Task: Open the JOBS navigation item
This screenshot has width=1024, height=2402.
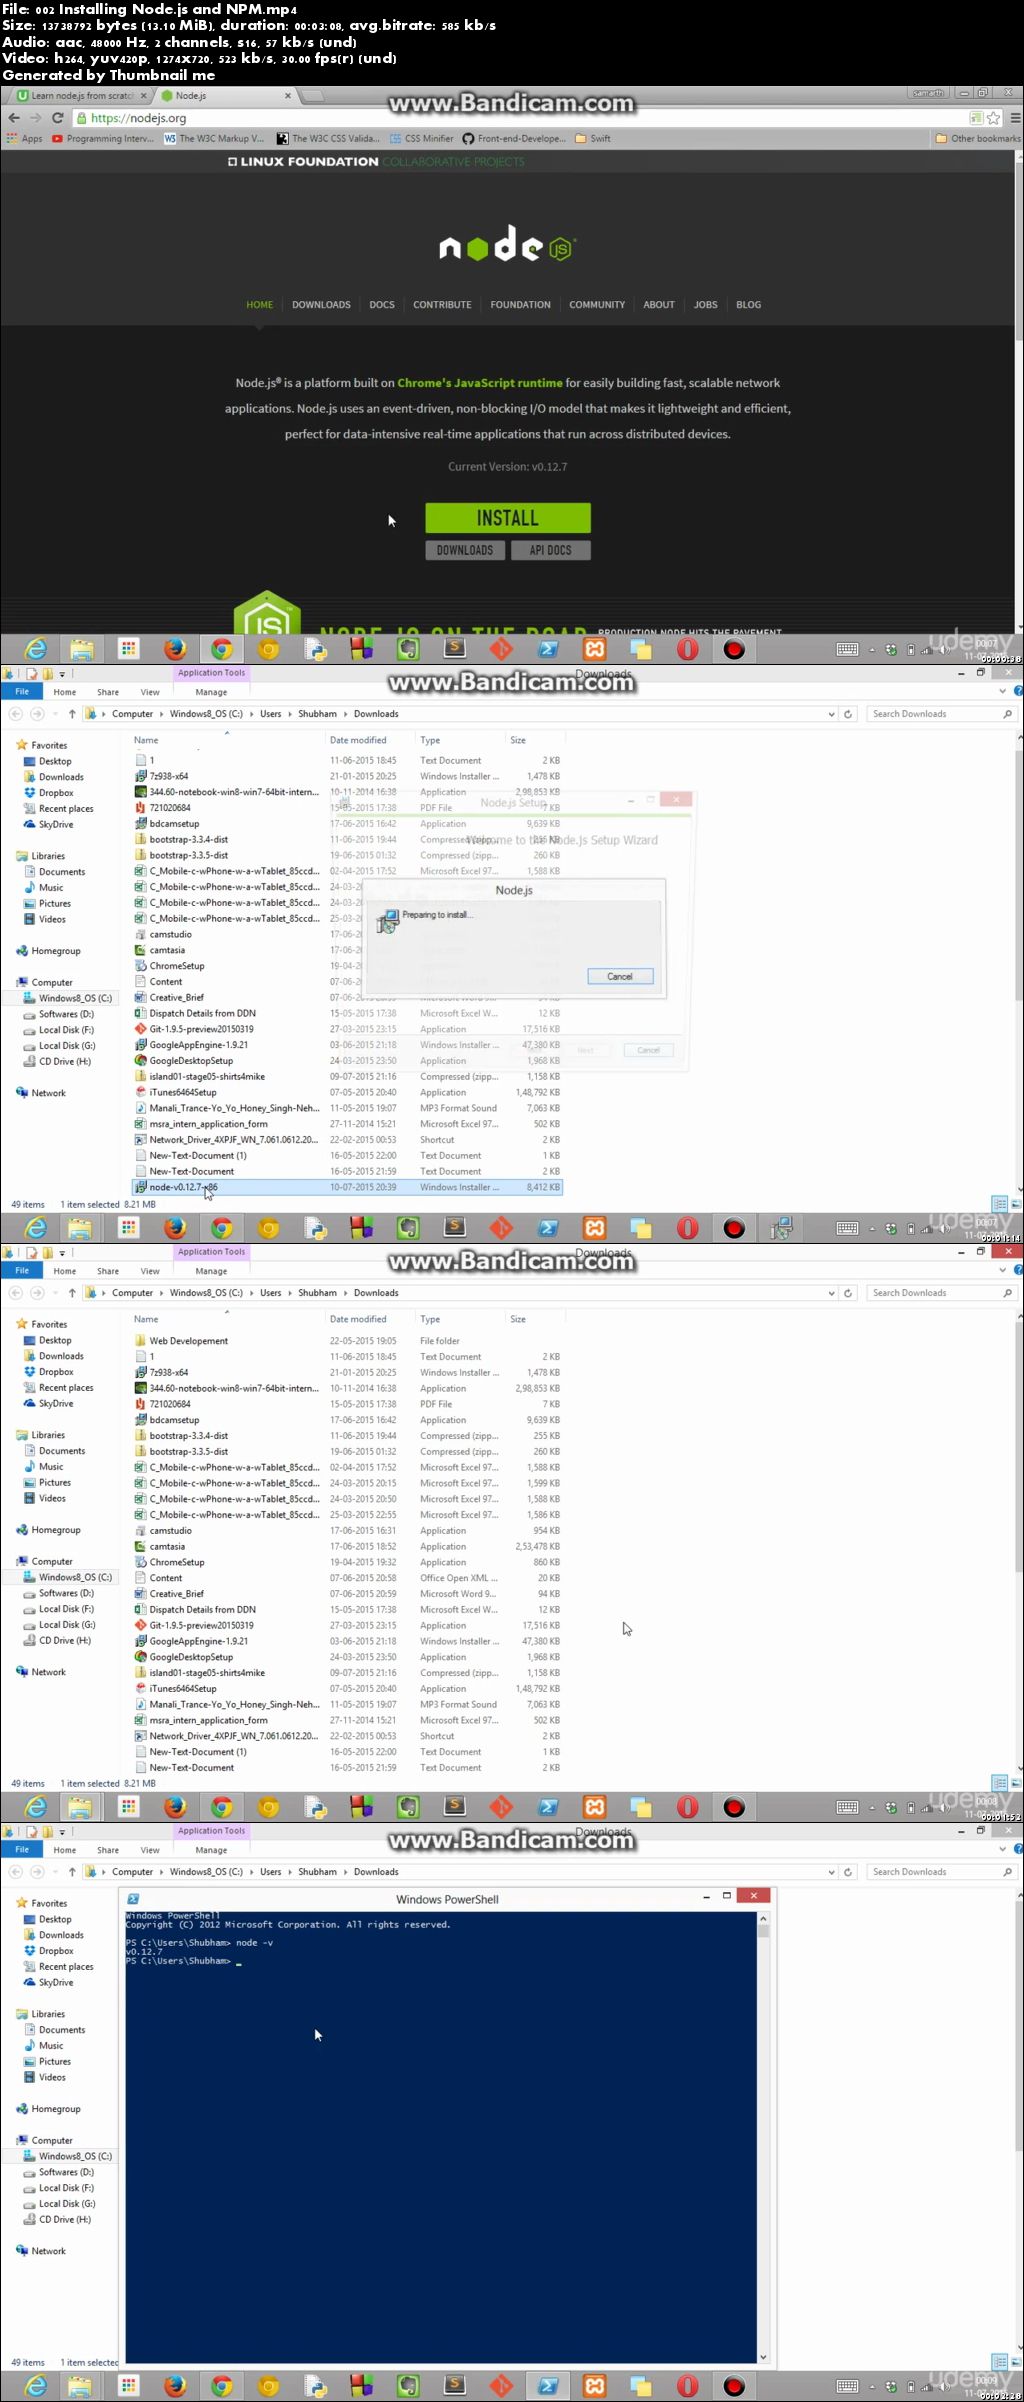Action: [x=706, y=305]
